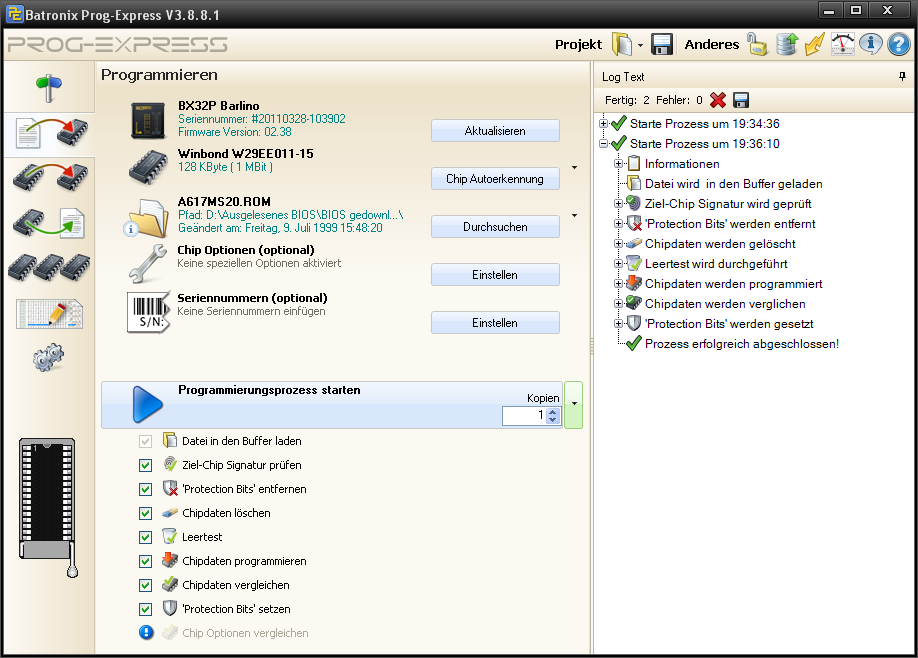Save the log with the floppy icon
The height and width of the screenshot is (658, 918).
coord(741,100)
